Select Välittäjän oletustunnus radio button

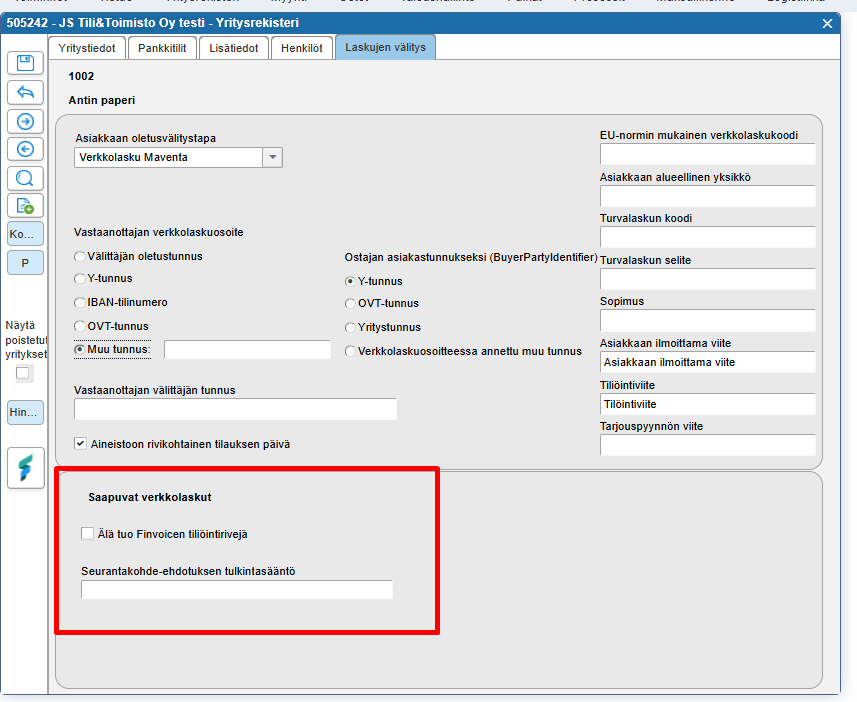point(80,256)
